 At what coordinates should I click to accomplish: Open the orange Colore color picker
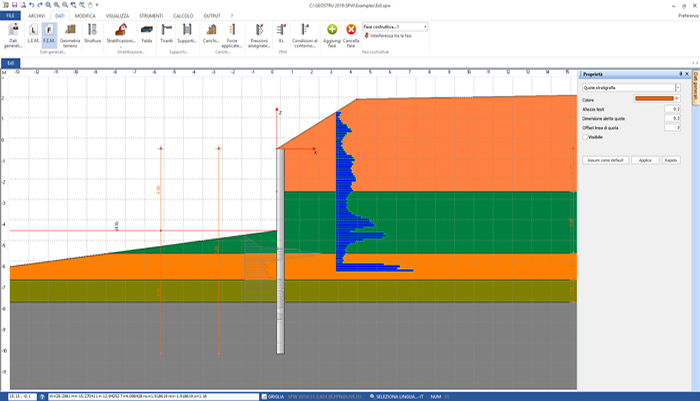pyautogui.click(x=657, y=100)
